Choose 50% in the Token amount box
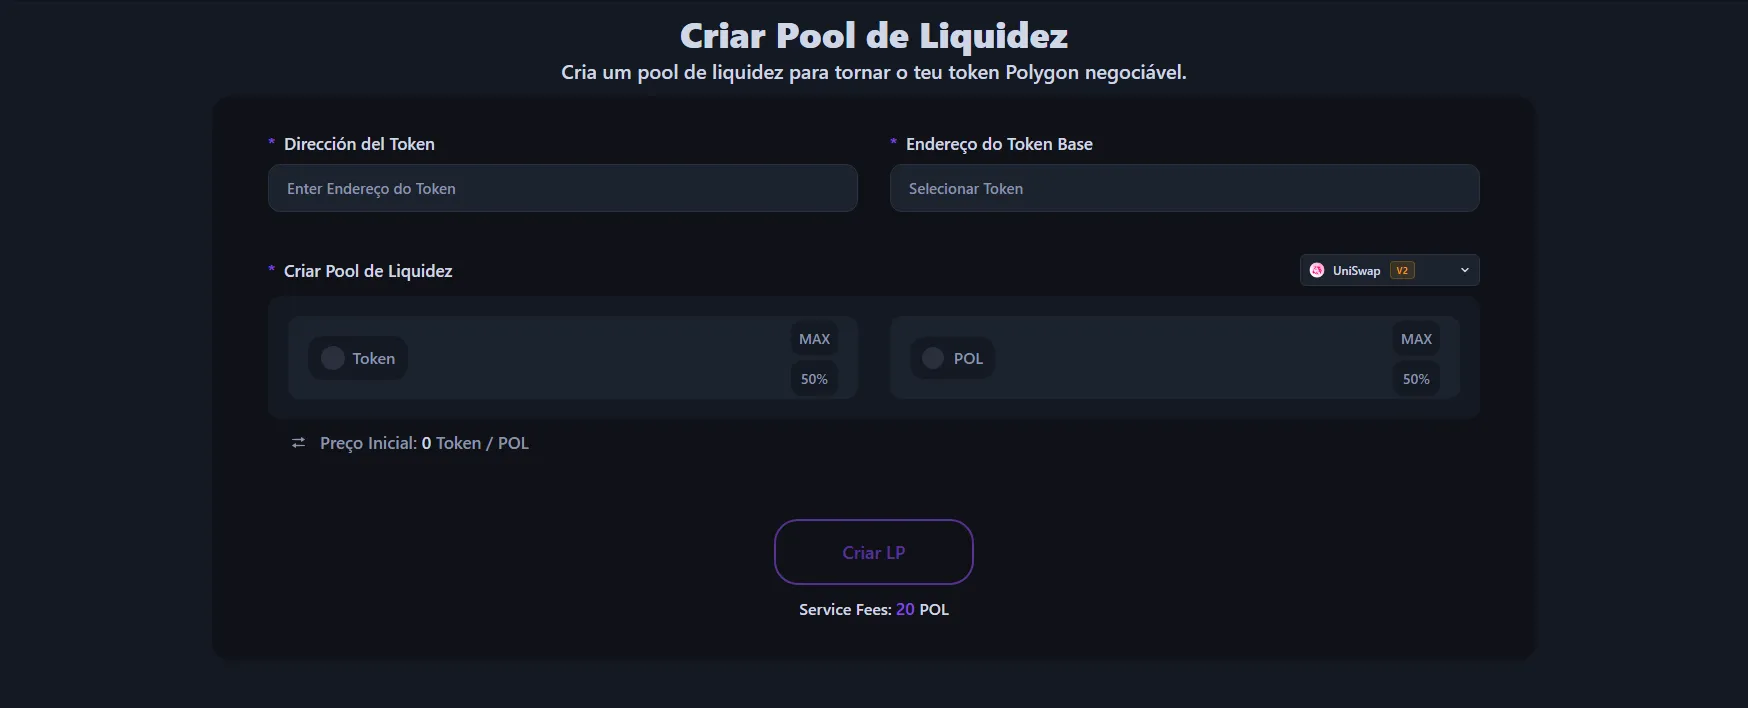The width and height of the screenshot is (1748, 708). tap(814, 379)
